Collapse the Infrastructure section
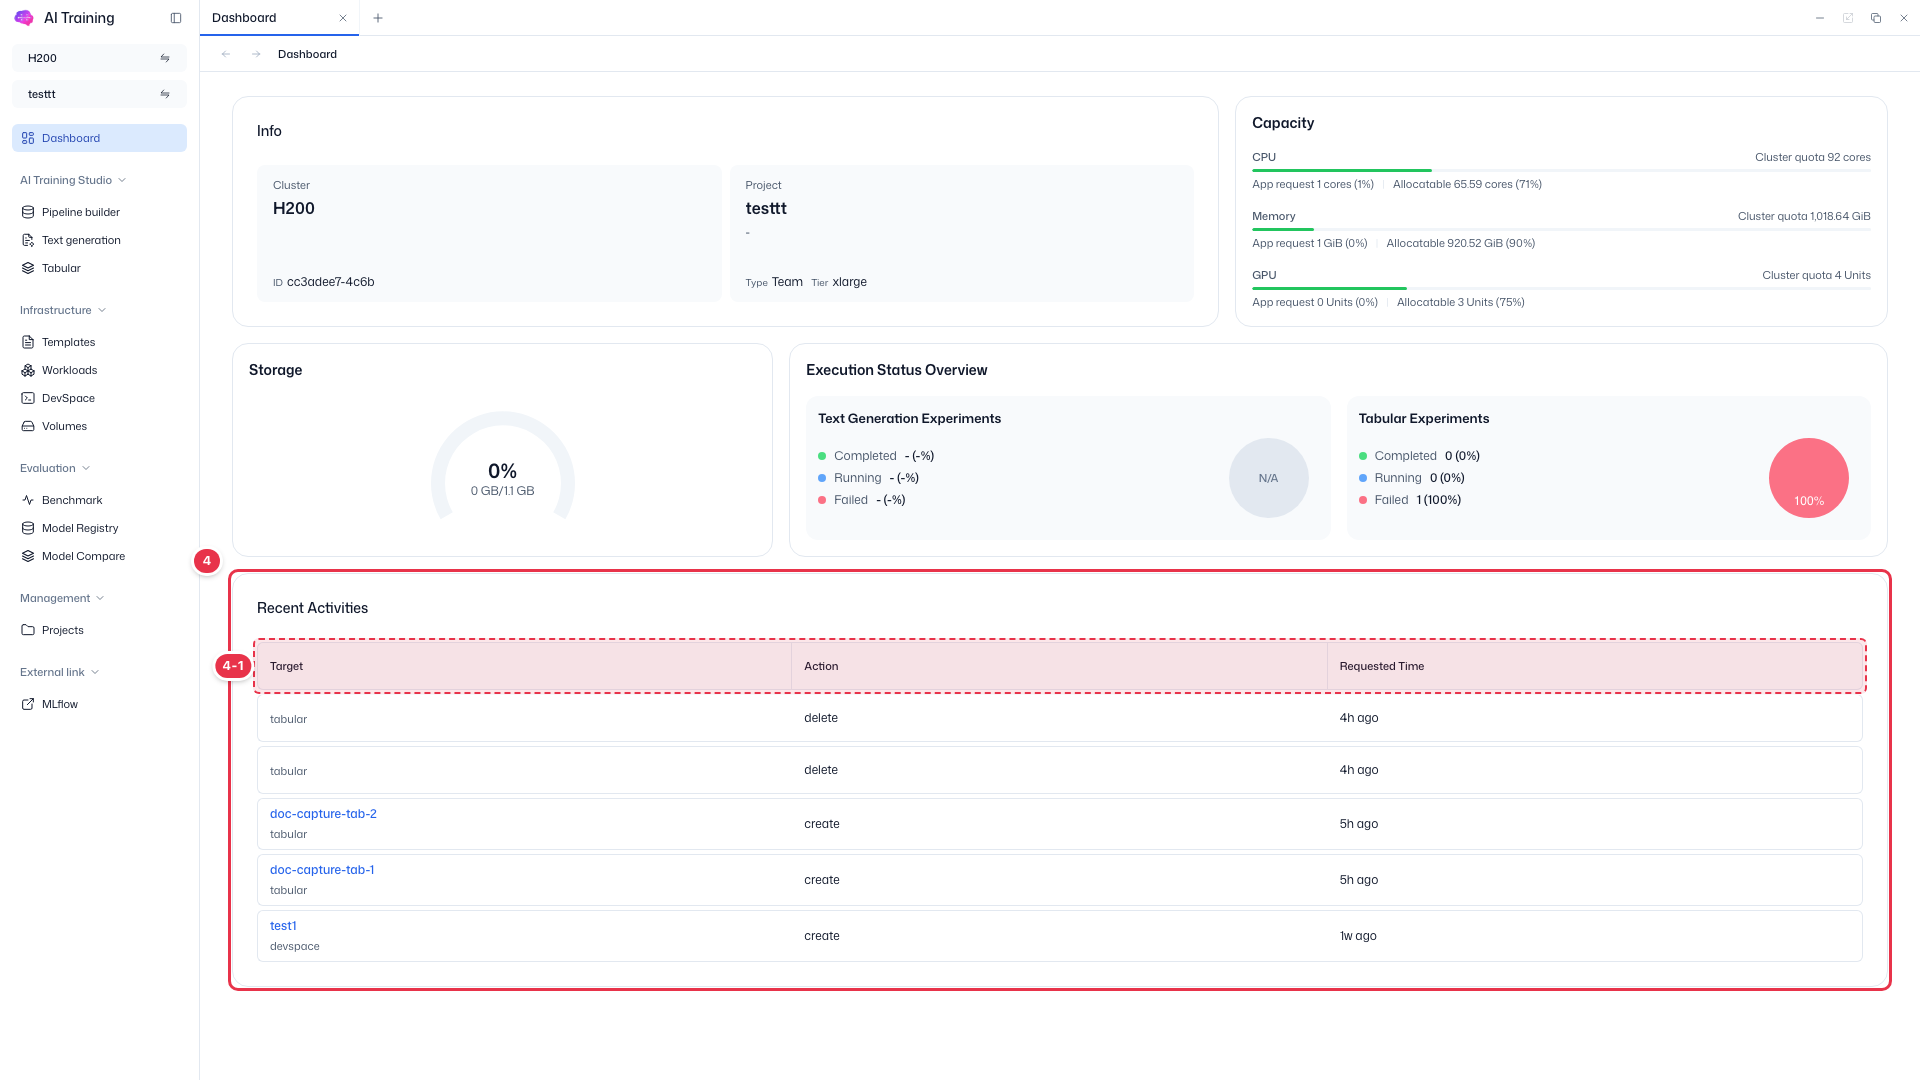1920x1080 pixels. point(63,310)
